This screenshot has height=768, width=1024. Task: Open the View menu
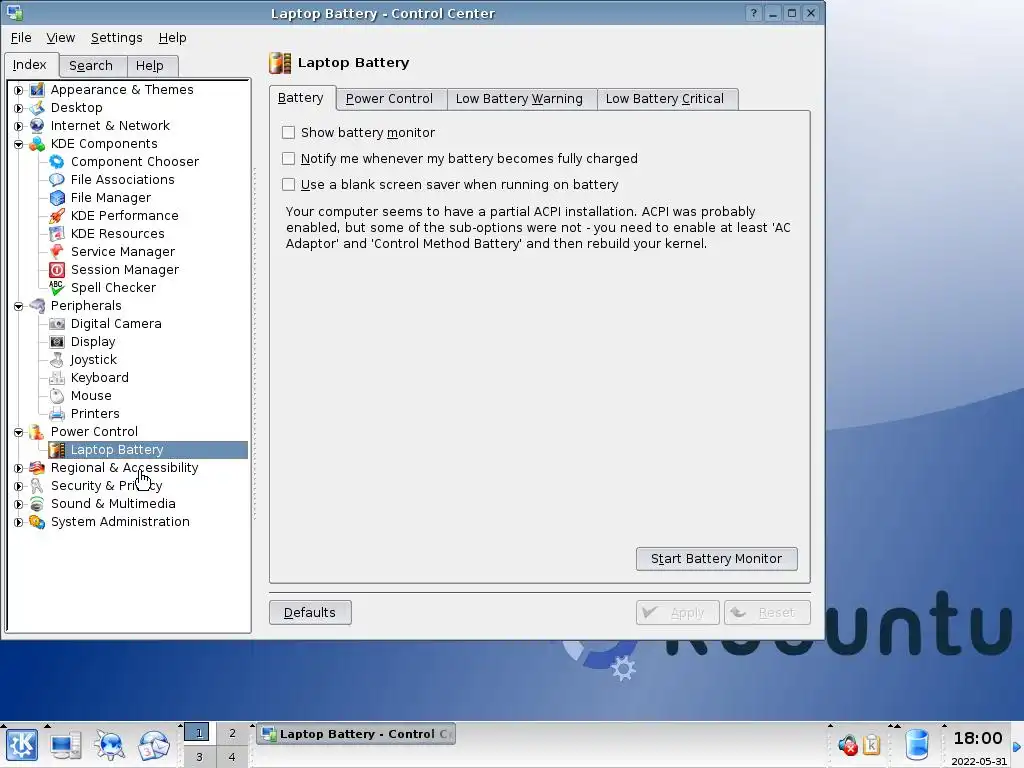pos(60,38)
